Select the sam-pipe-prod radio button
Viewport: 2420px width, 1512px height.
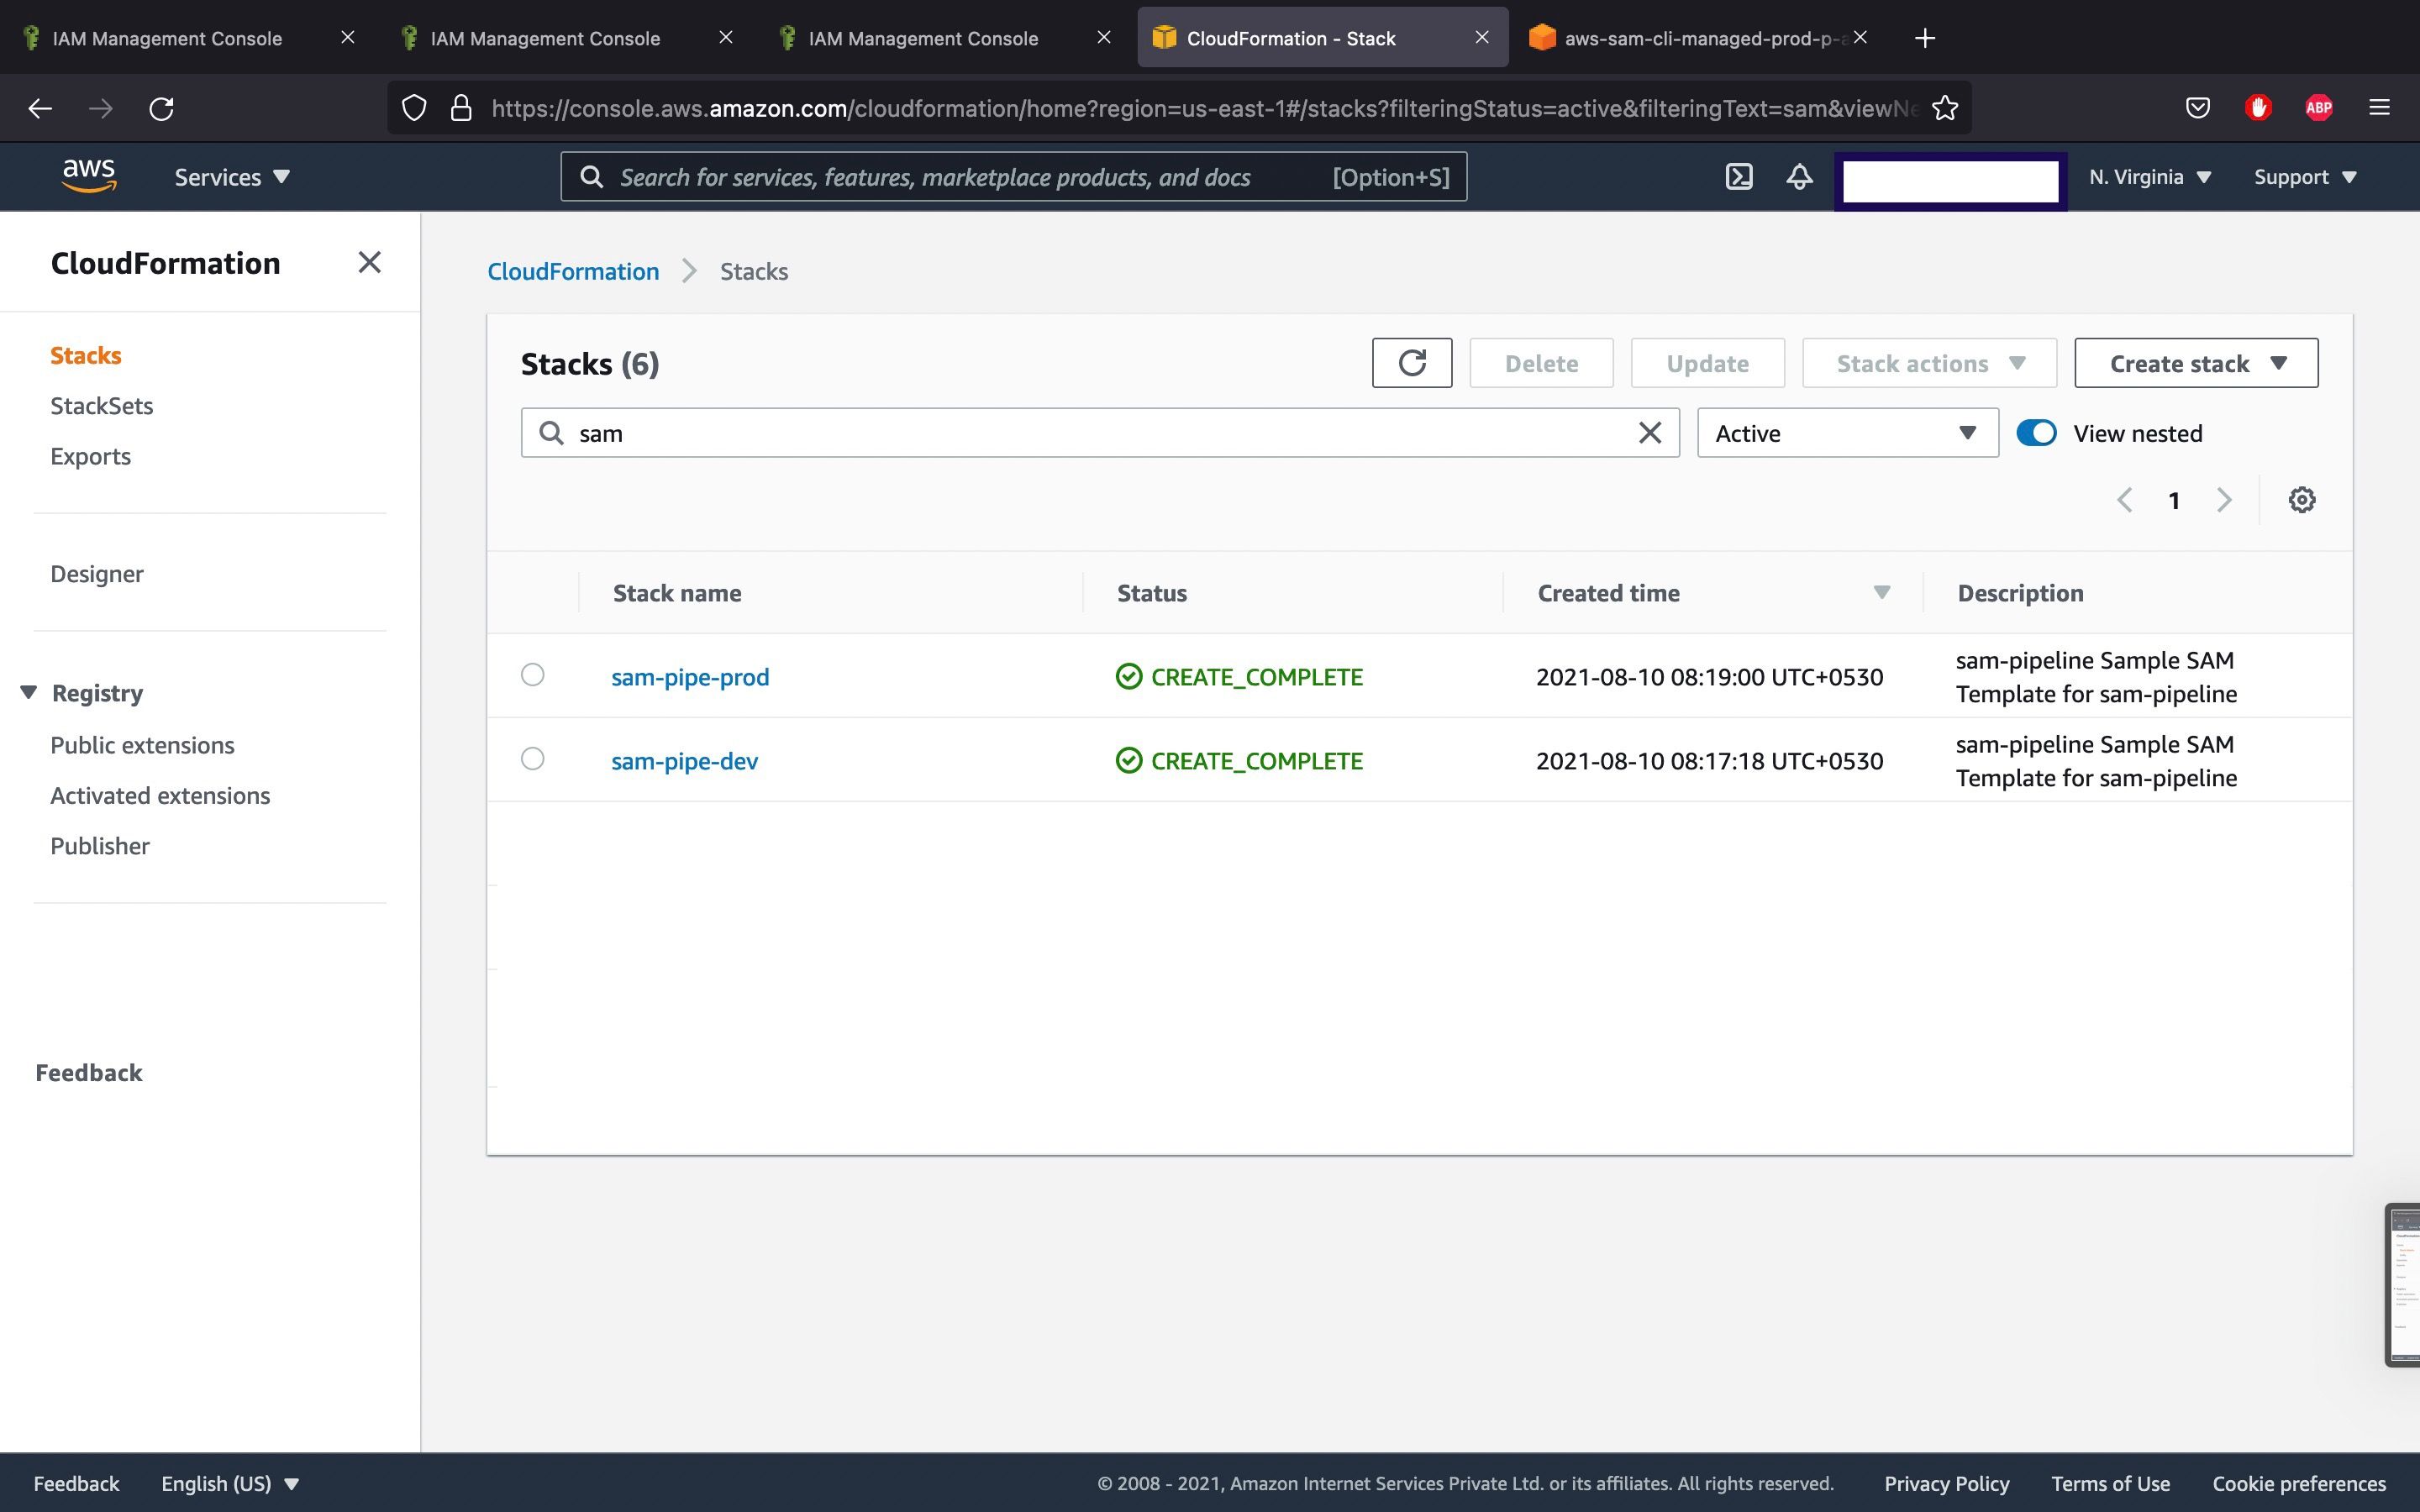click(x=532, y=675)
